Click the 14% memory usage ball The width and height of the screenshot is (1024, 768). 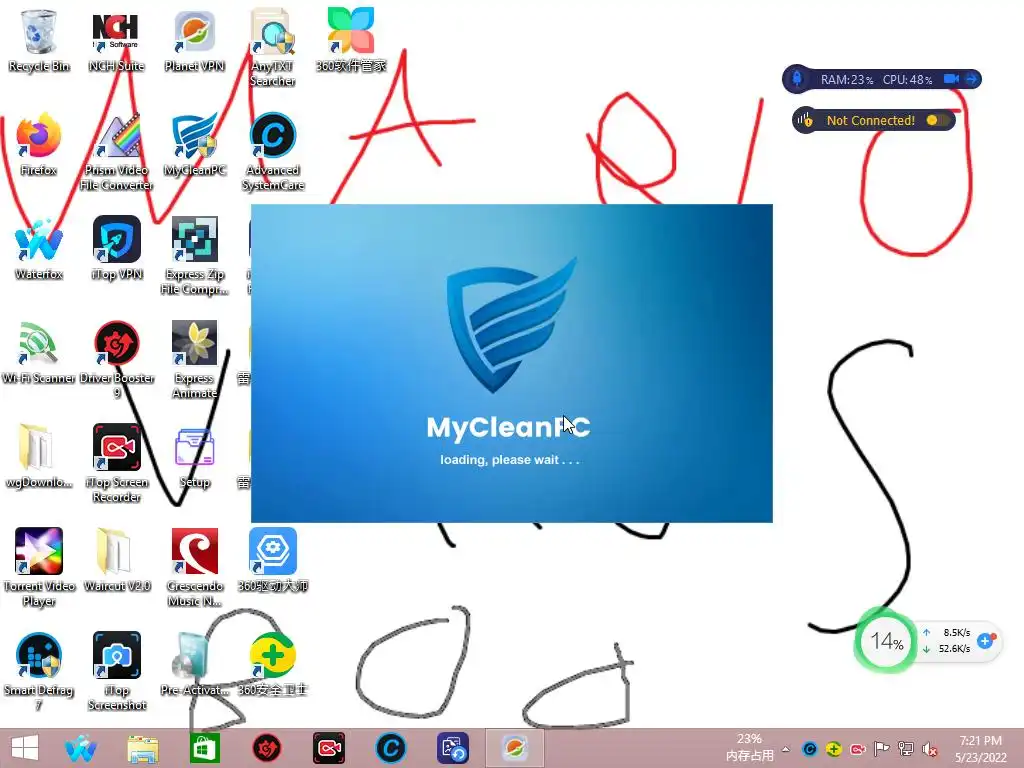point(886,641)
